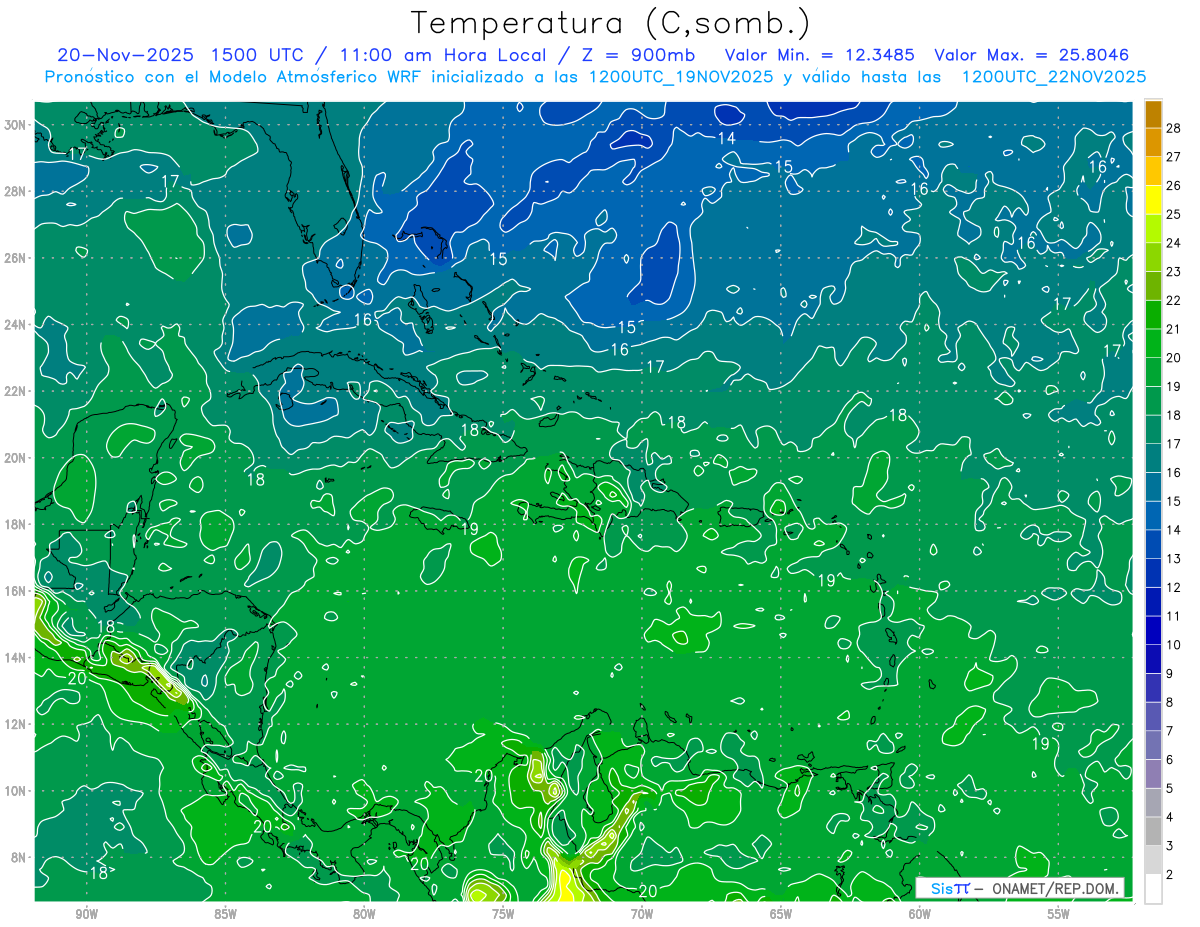Click the "85W" longitude axis label
1200x927 pixels.
[225, 914]
